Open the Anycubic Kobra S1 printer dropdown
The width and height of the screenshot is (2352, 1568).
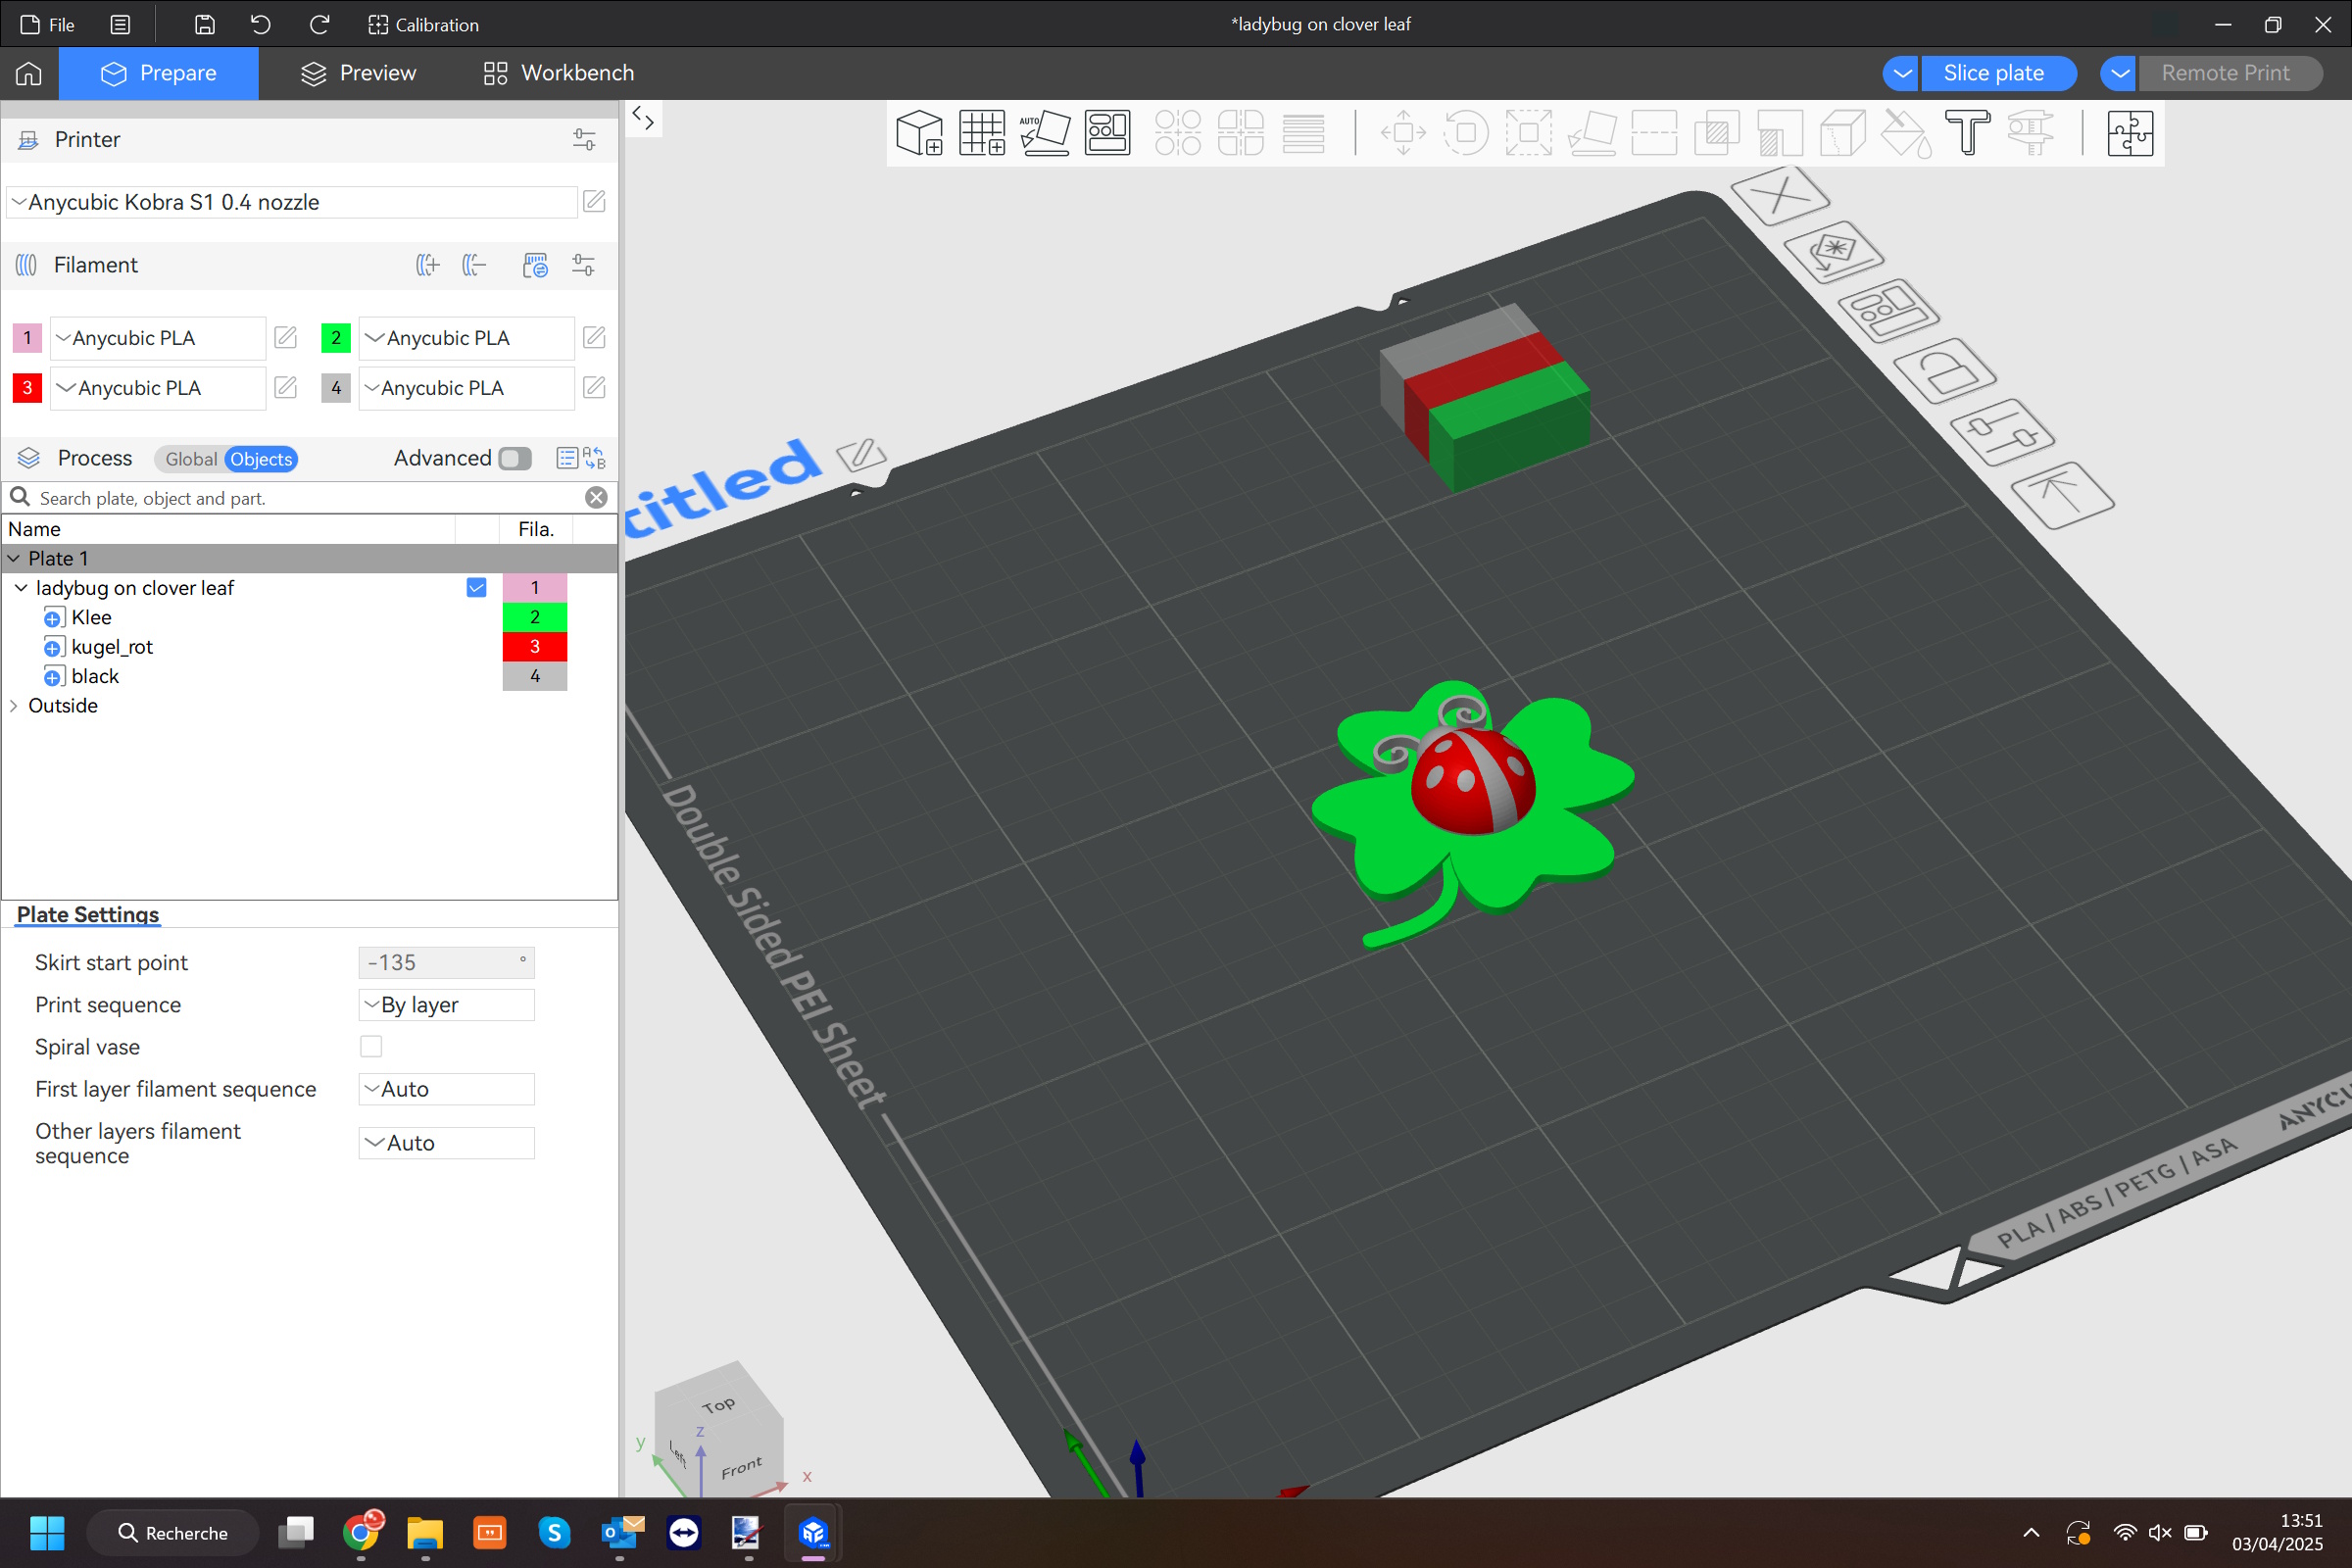[291, 202]
